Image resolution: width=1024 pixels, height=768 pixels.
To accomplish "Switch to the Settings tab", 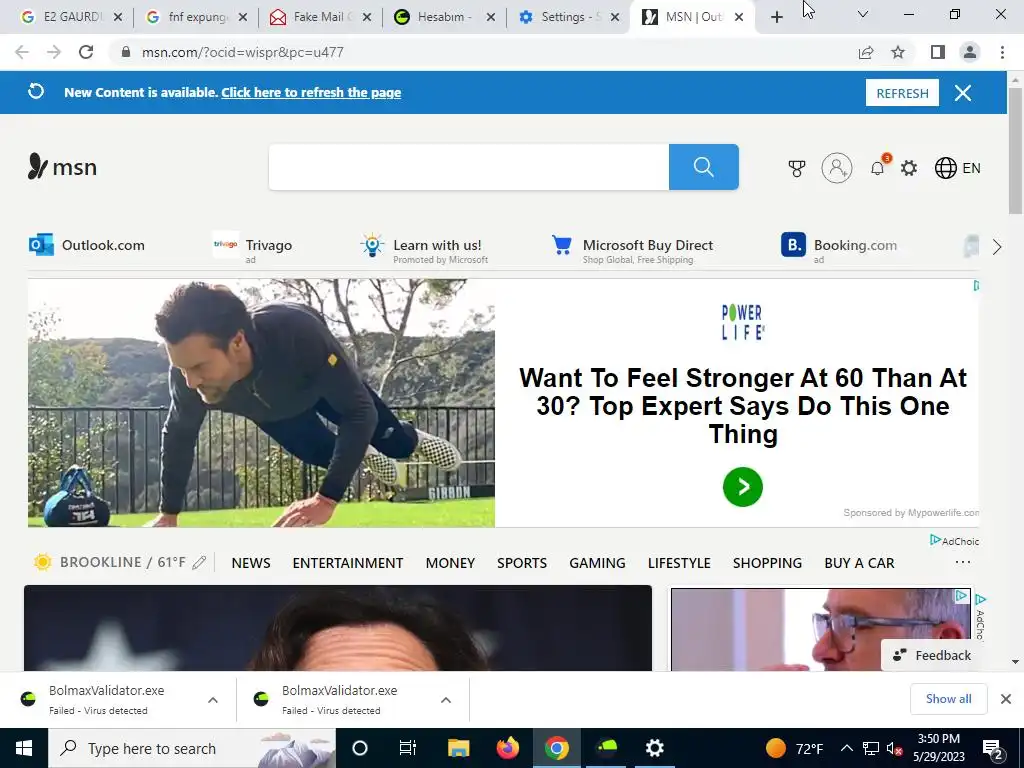I will pyautogui.click(x=569, y=17).
